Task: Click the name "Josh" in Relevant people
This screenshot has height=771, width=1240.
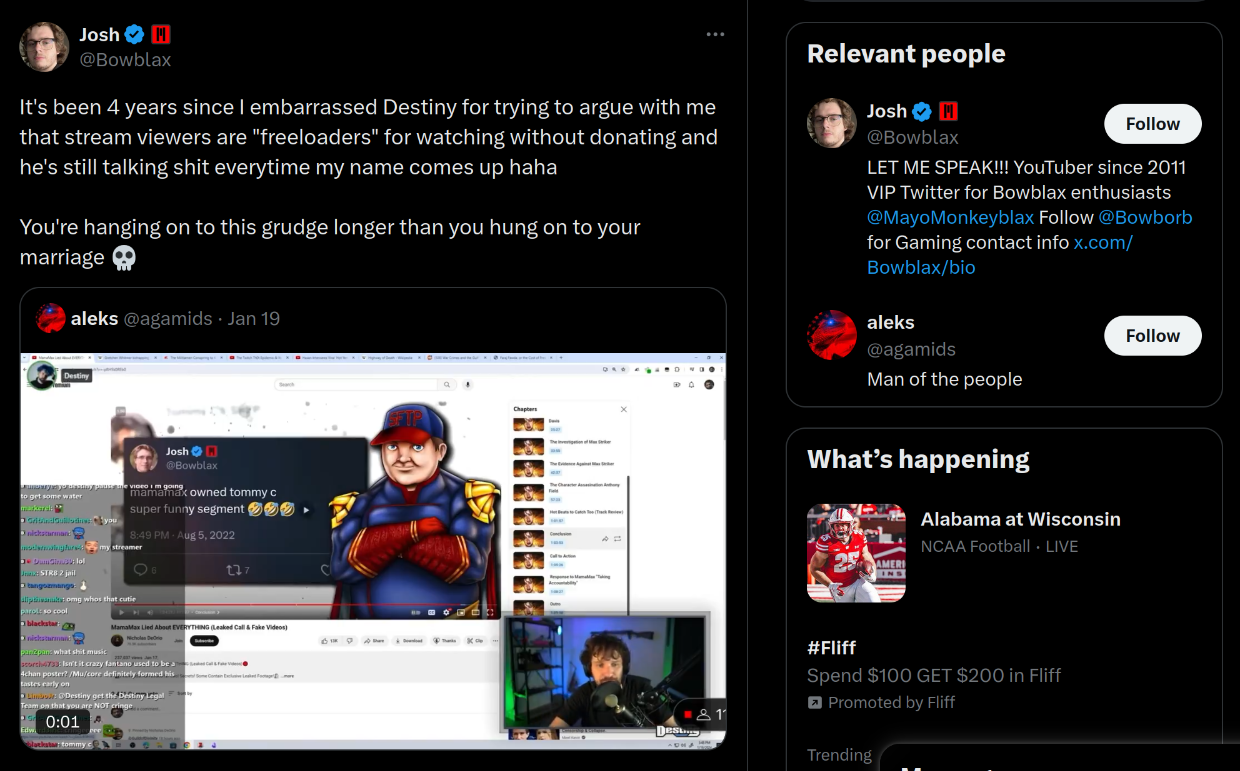Action: (x=887, y=111)
